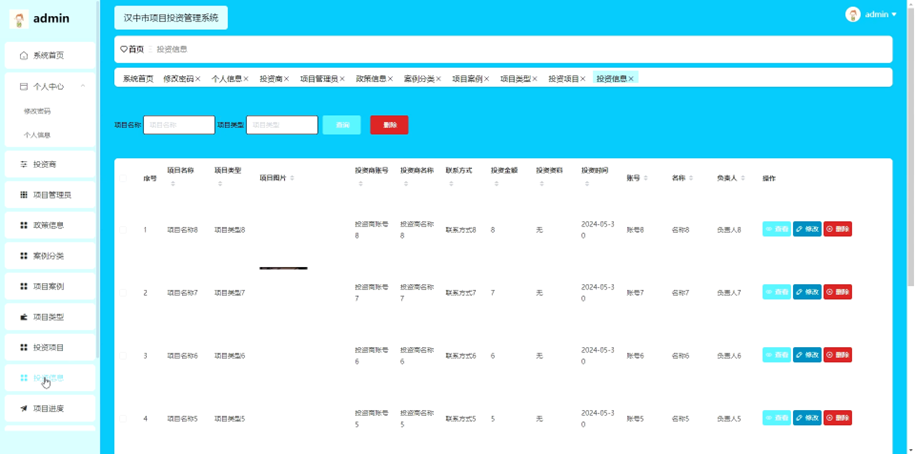Select the 名称5 cell
Viewport: 915px width, 454px height.
(680, 418)
